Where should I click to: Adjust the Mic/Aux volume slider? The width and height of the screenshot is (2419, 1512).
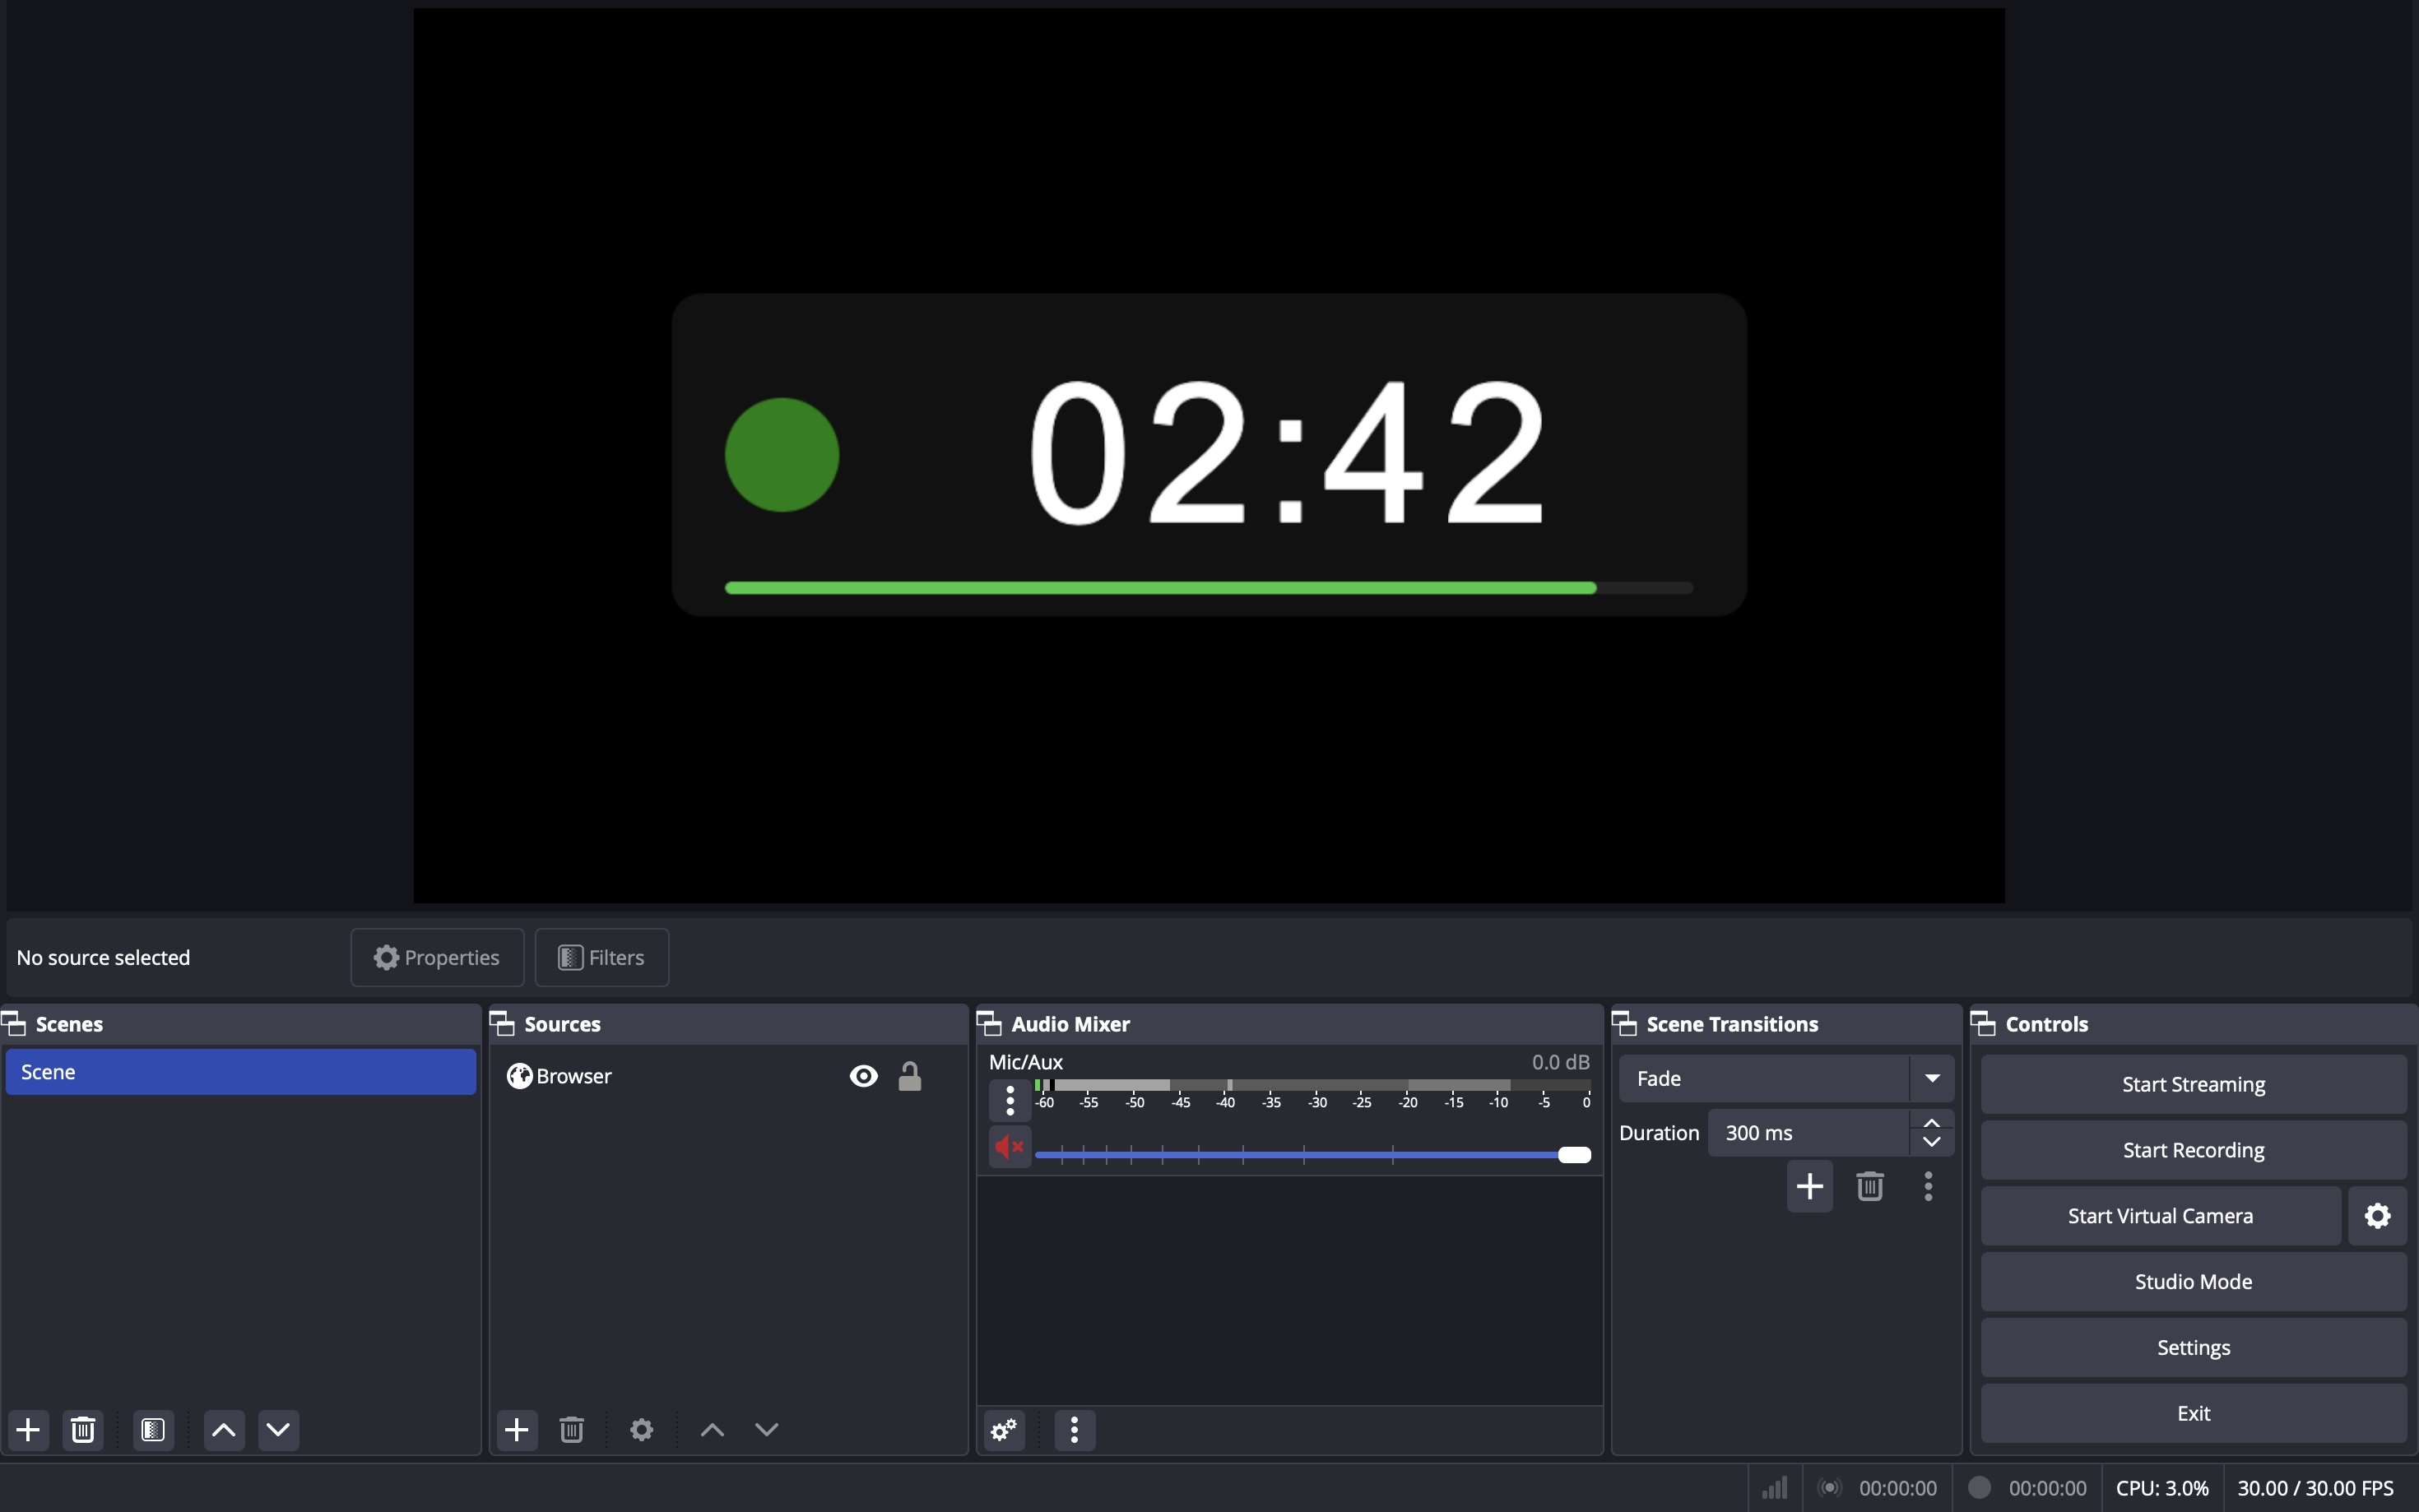point(1312,1155)
